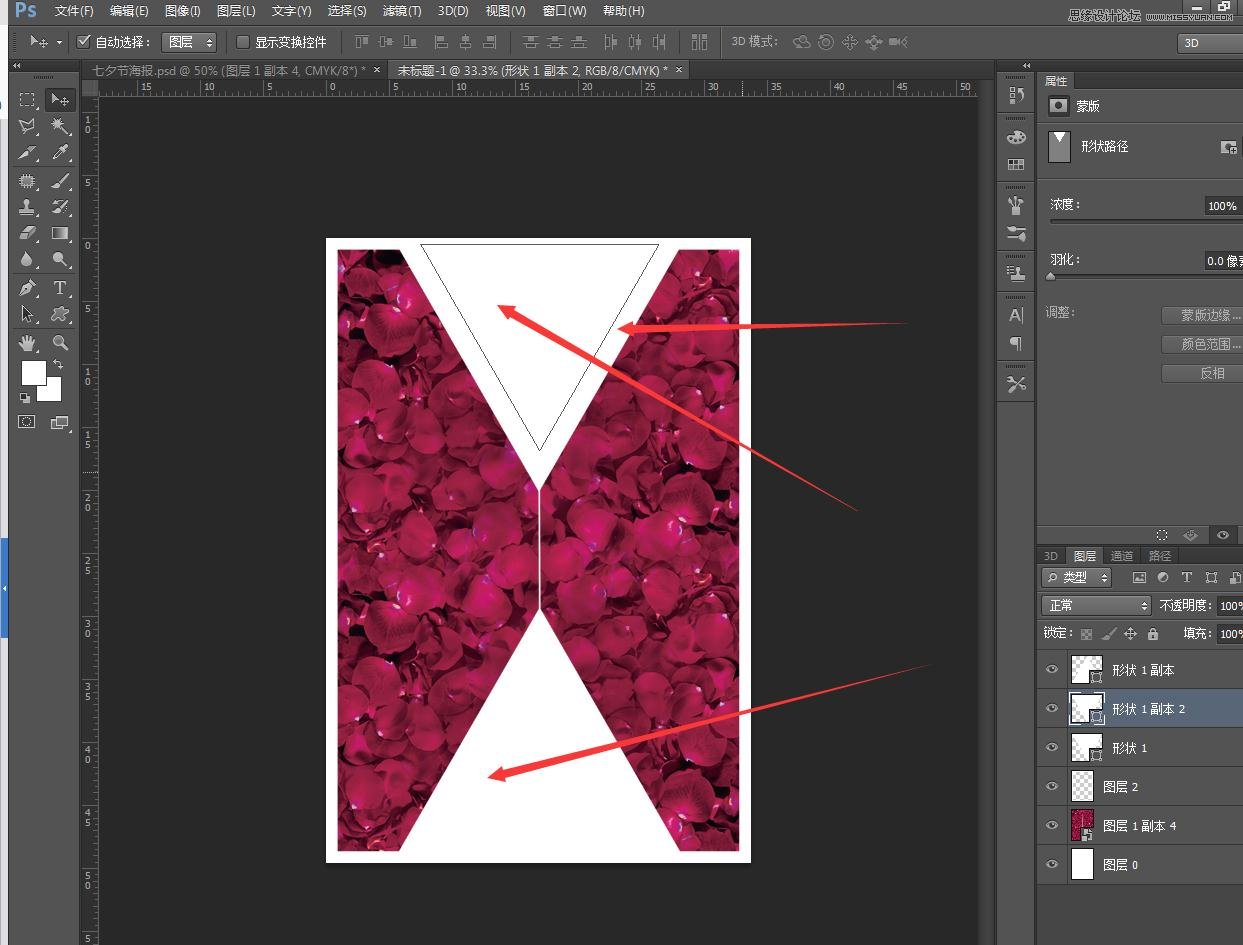The image size is (1243, 945).
Task: Select the Magic Wand tool
Action: (x=60, y=126)
